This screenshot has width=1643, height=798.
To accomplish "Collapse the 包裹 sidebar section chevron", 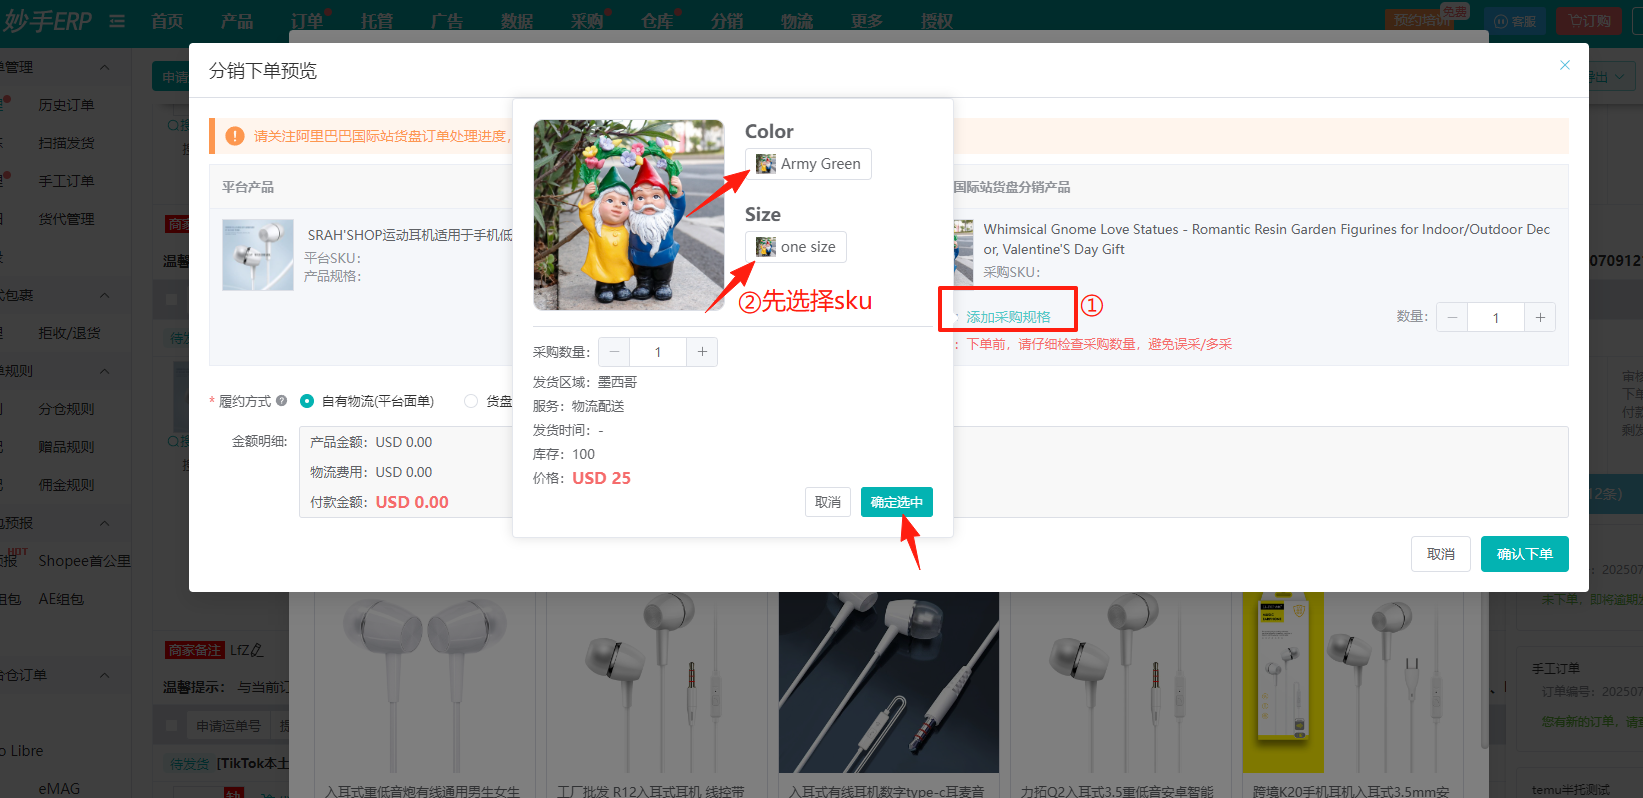I will click(105, 295).
